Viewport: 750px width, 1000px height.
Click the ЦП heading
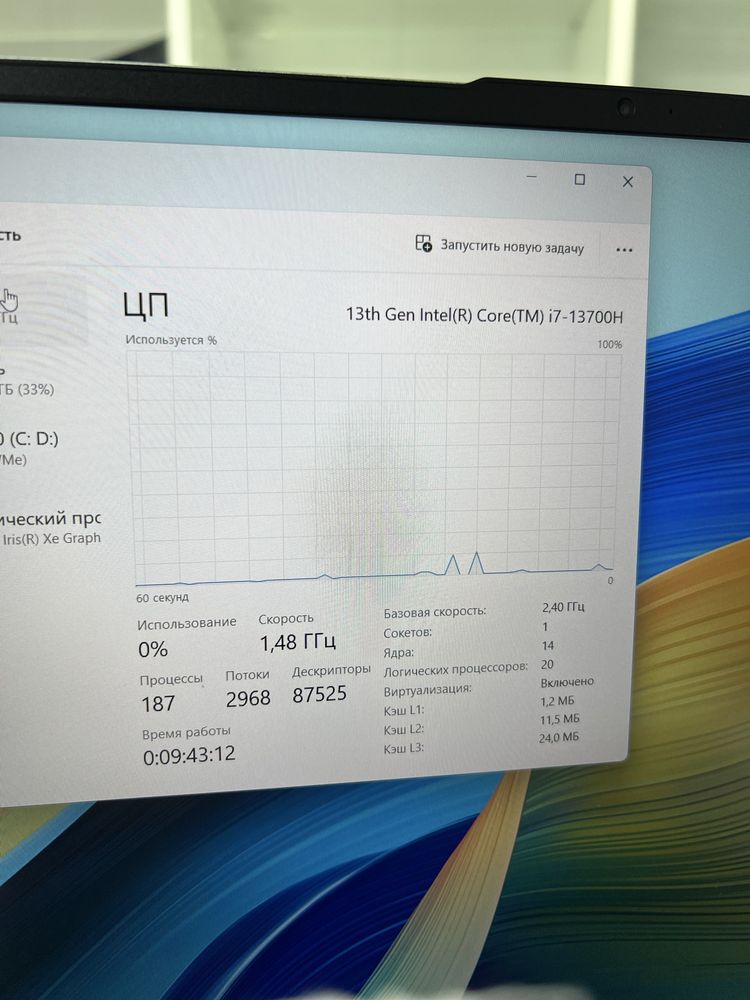[146, 305]
